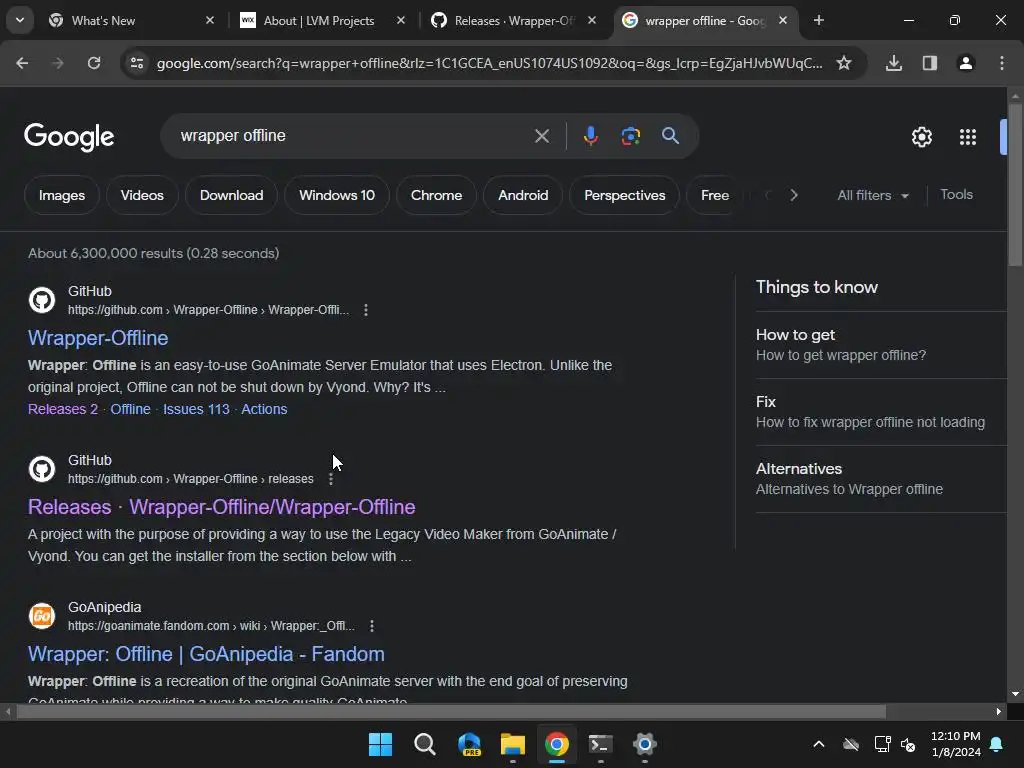Screen dimensions: 1024x768
Task: Open Windows Start menu
Action: (380, 744)
